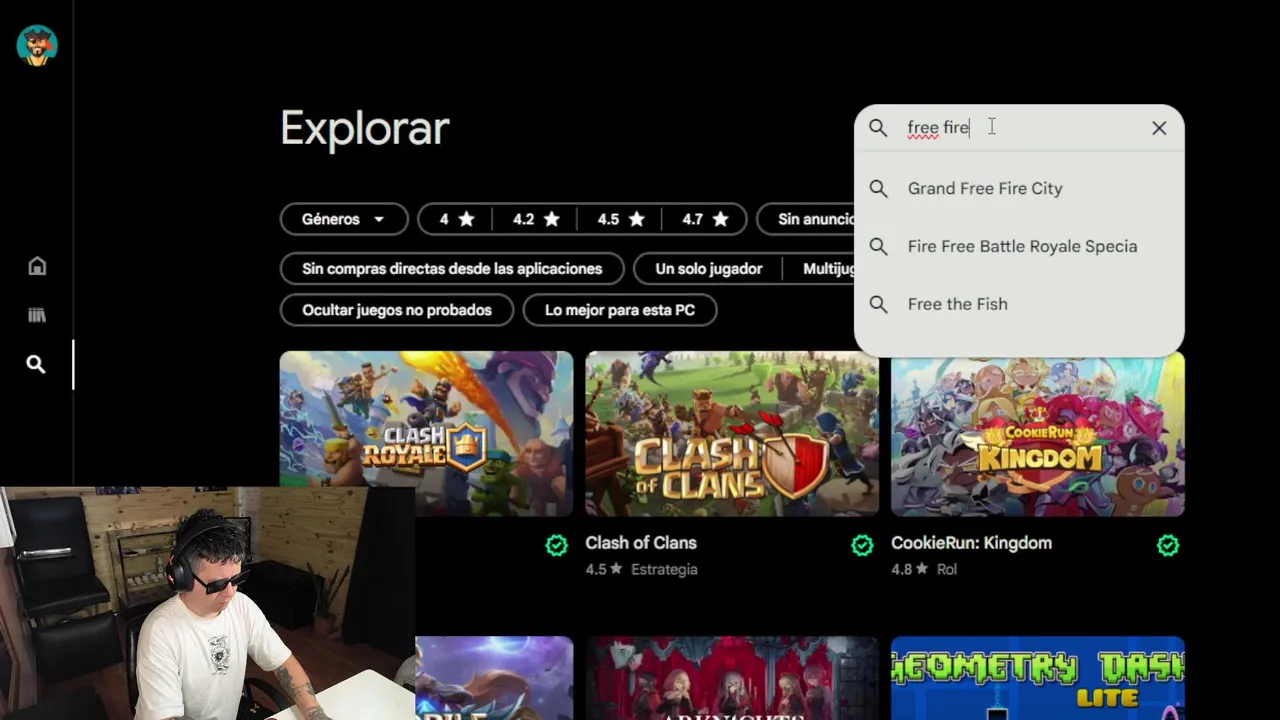This screenshot has height=720, width=1280.
Task: Click the star icon beside the CookieRun: Kingdom rating
Action: click(x=922, y=569)
